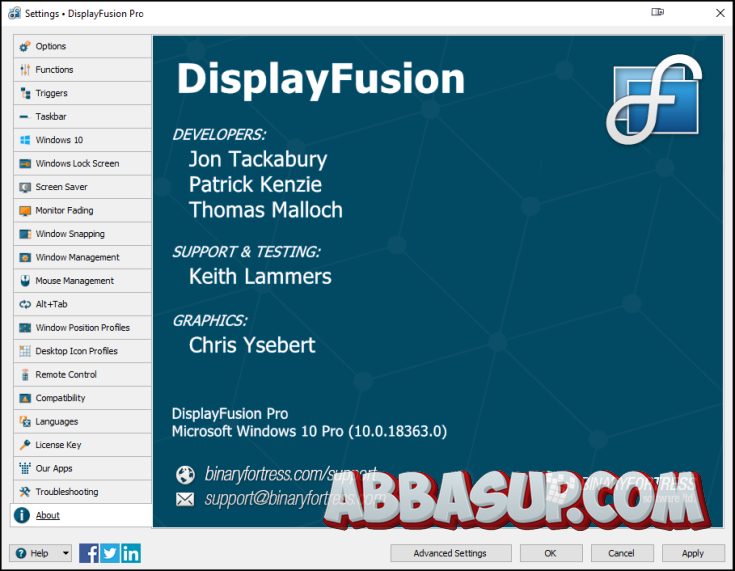The height and width of the screenshot is (571, 735).
Task: Click the Compatibility warning icon
Action: coord(25,398)
